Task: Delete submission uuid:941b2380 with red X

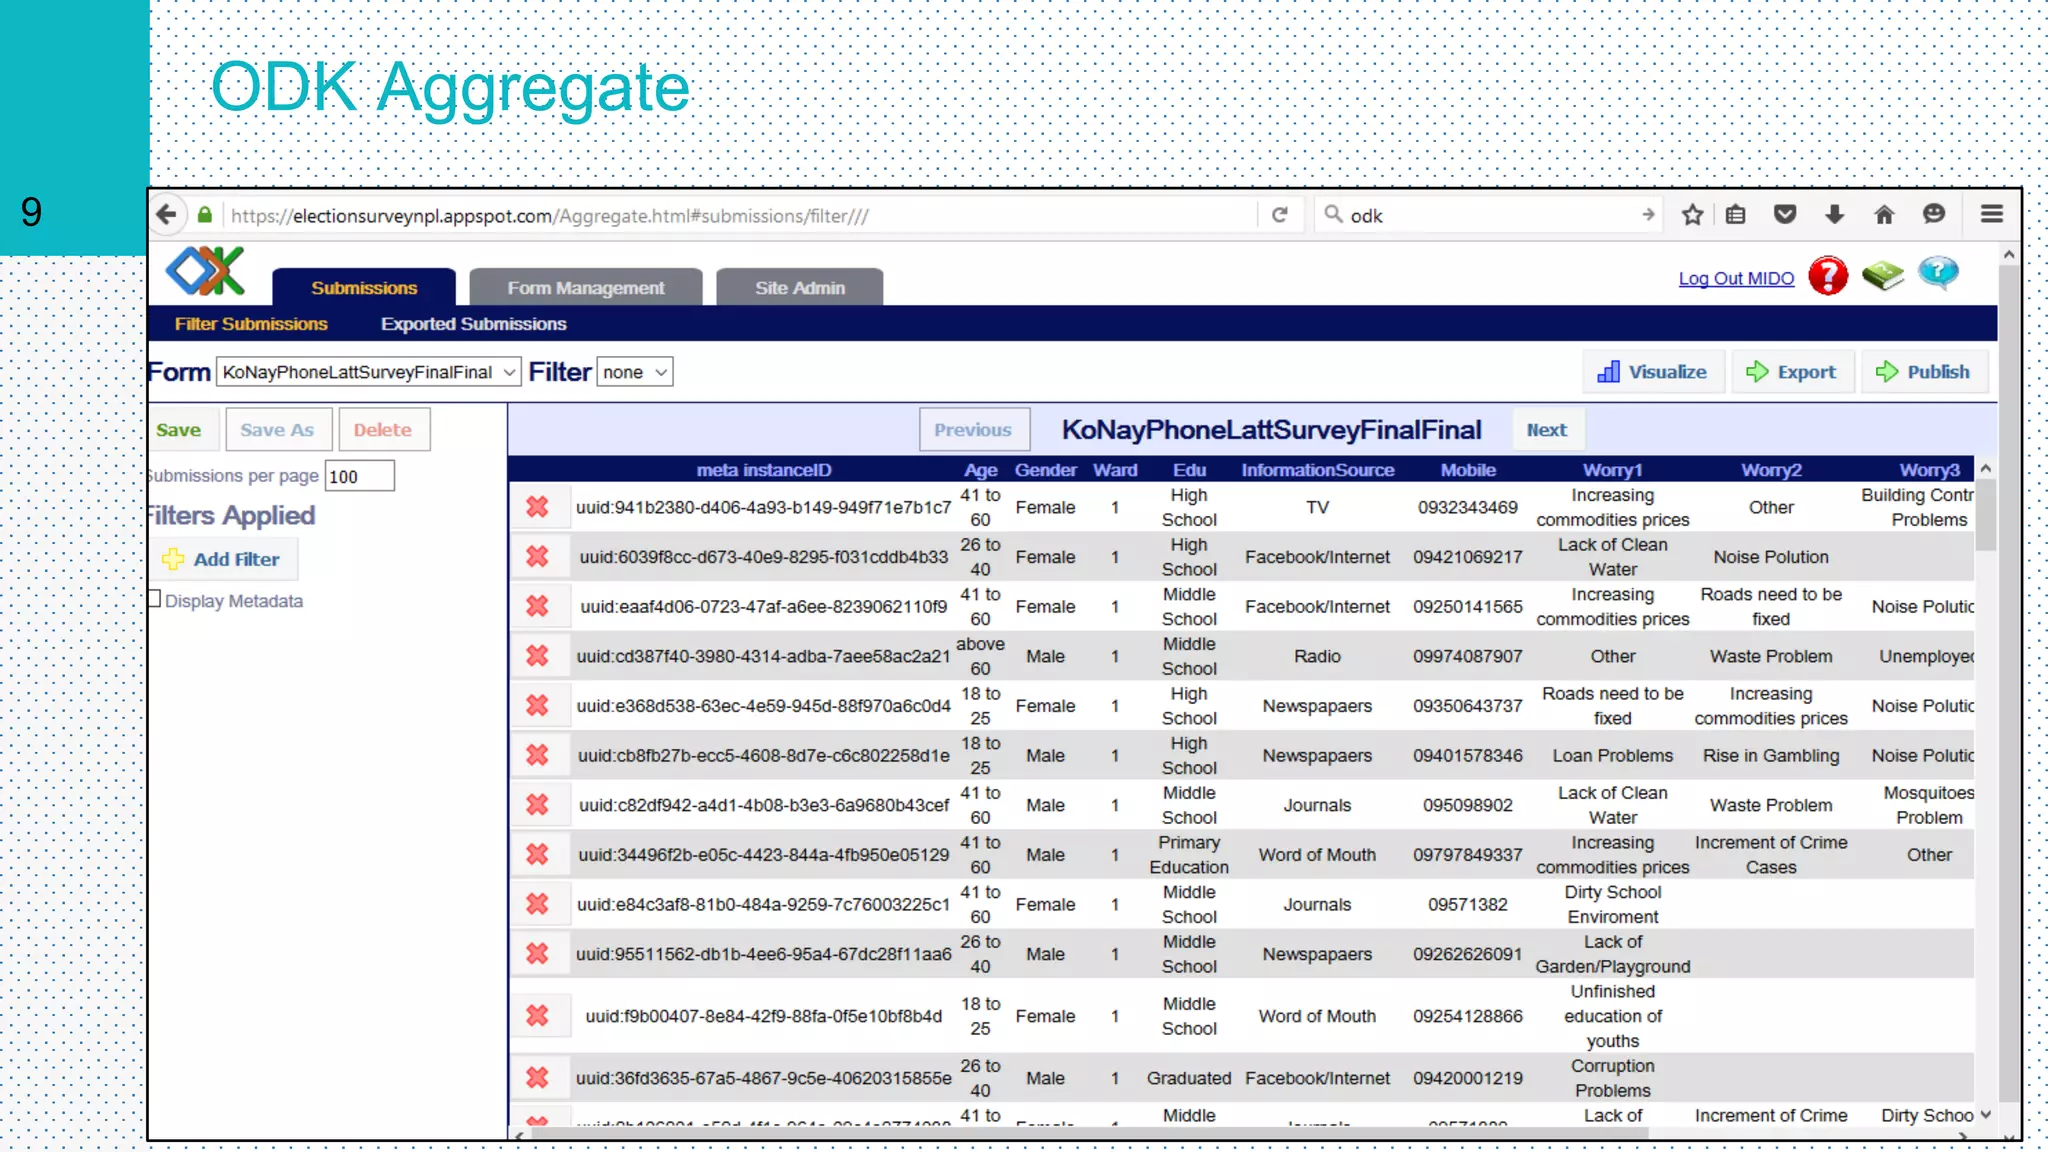Action: tap(538, 507)
